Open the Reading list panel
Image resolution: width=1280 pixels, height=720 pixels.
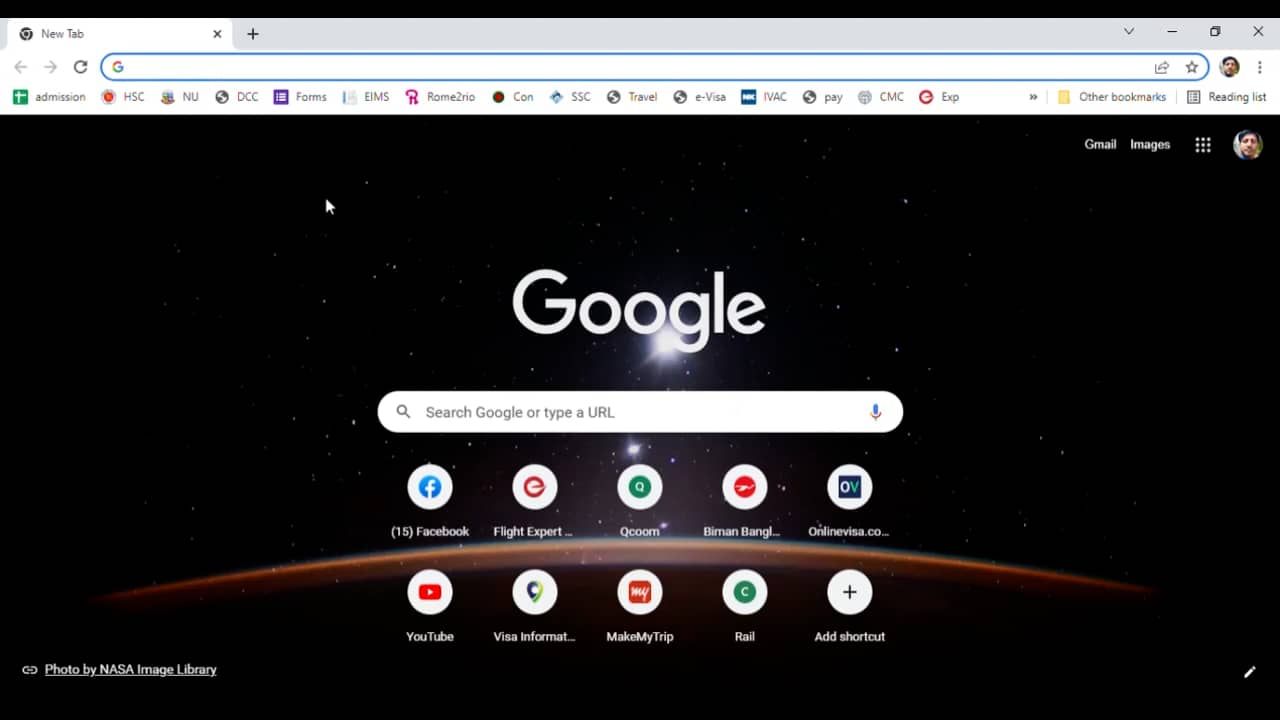pyautogui.click(x=1226, y=97)
